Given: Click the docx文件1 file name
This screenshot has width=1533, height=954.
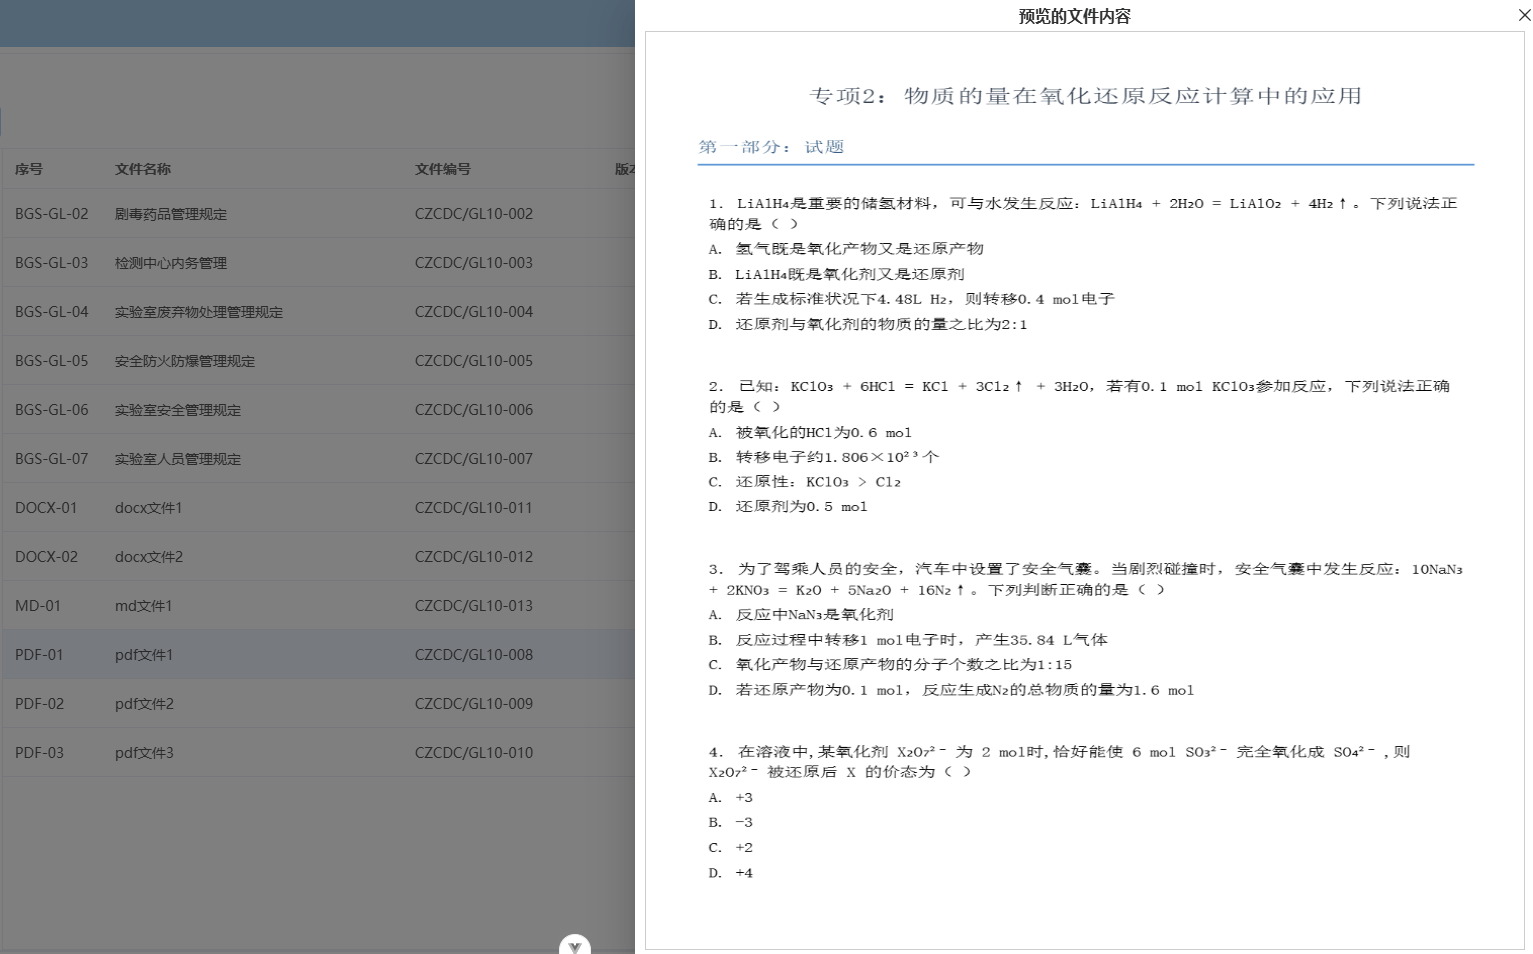Looking at the screenshot, I should tap(147, 507).
